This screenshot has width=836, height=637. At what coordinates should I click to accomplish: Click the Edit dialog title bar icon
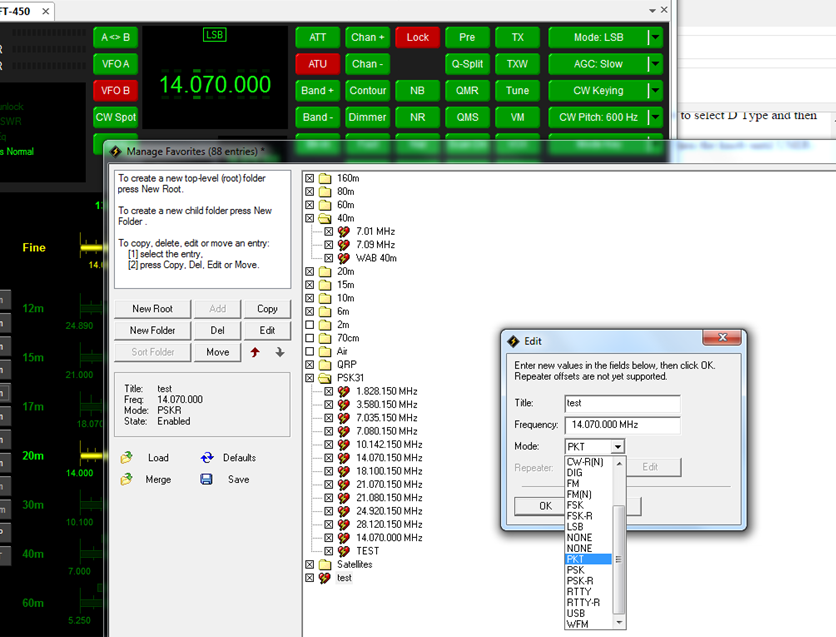point(513,341)
